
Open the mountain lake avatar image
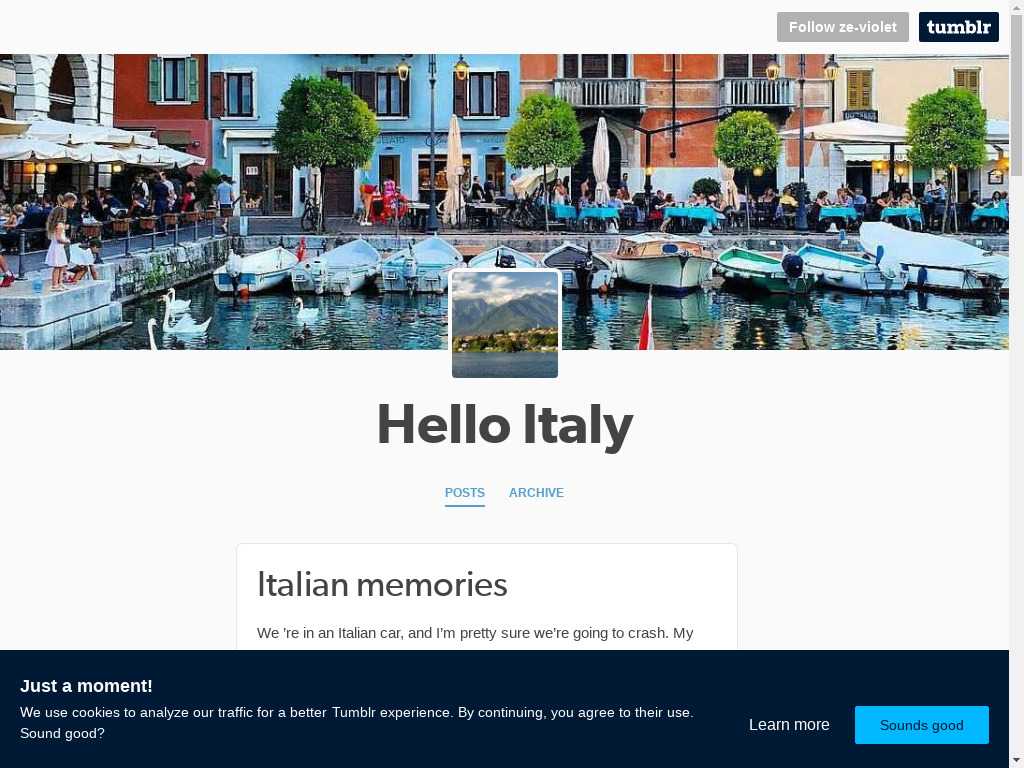(x=505, y=324)
